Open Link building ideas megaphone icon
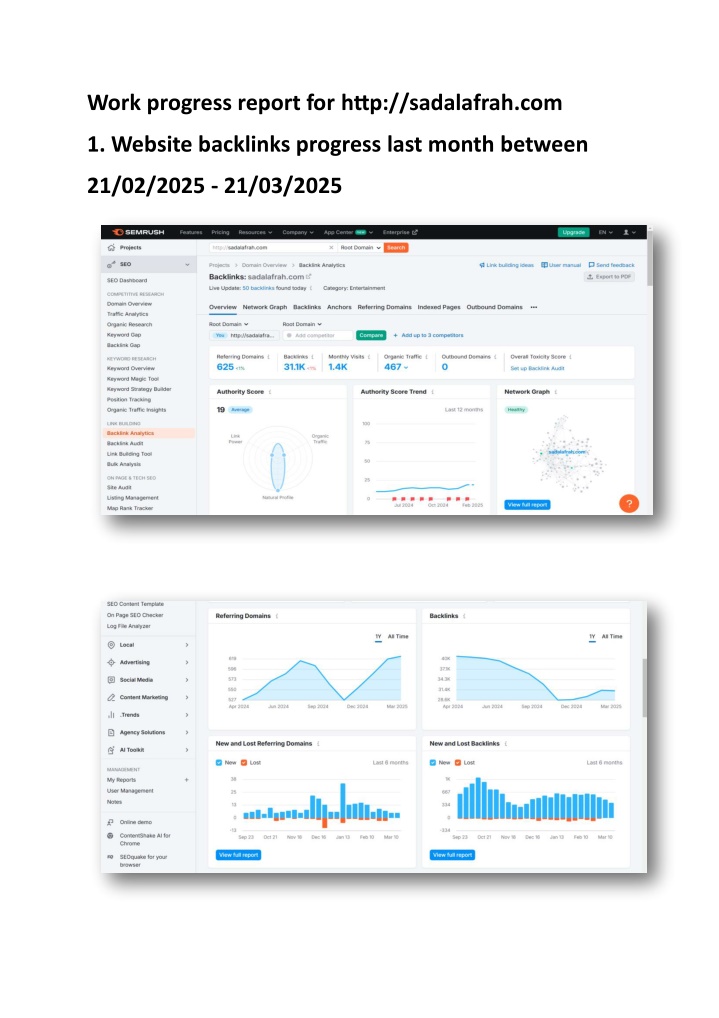 pyautogui.click(x=481, y=265)
